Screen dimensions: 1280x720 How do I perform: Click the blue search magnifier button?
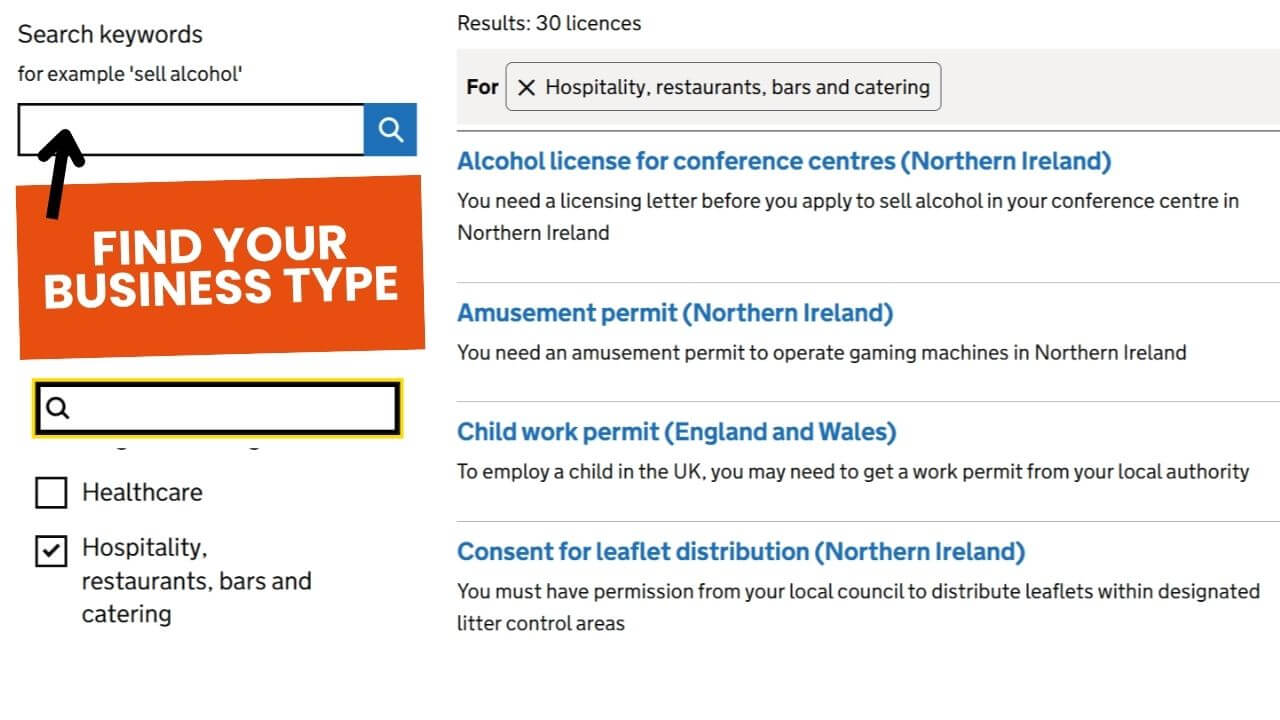pyautogui.click(x=390, y=129)
